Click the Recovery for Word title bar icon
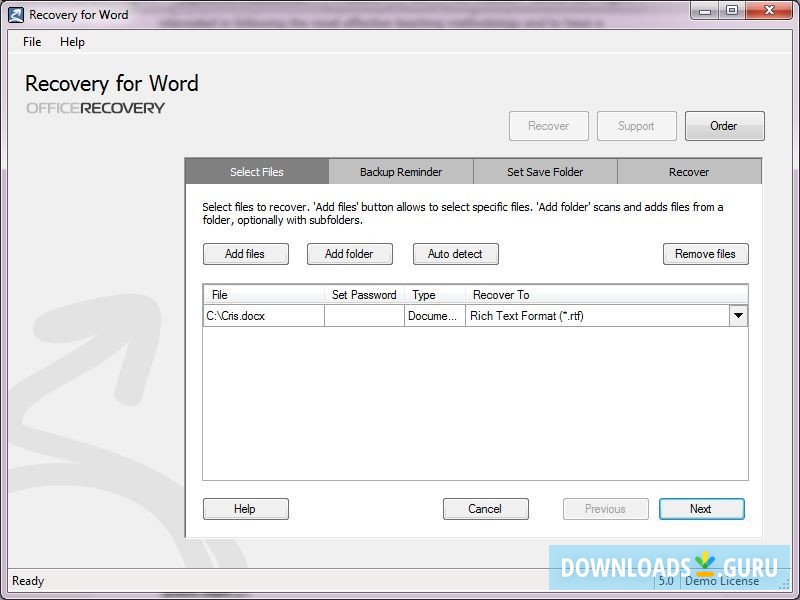Screen dimensions: 800x600 (x=14, y=14)
